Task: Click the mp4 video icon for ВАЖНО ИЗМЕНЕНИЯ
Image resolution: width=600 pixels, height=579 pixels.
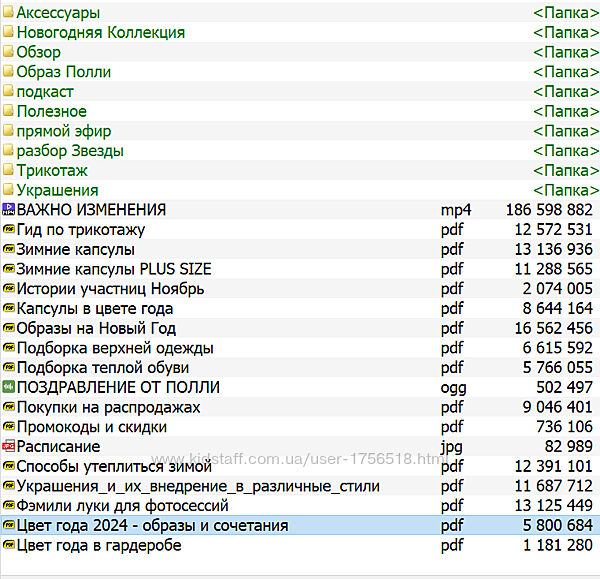Action: (x=8, y=210)
